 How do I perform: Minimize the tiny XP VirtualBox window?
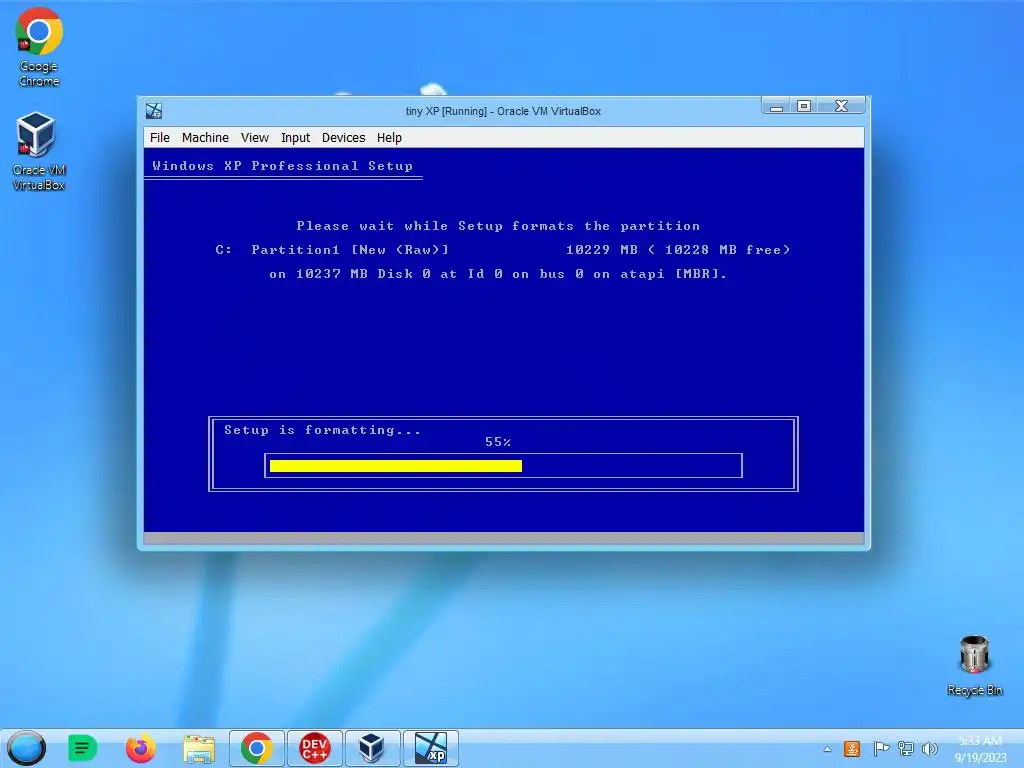click(x=776, y=106)
